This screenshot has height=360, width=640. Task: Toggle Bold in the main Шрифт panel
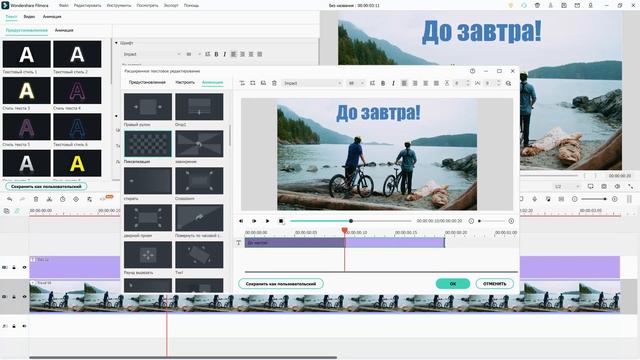[216, 54]
